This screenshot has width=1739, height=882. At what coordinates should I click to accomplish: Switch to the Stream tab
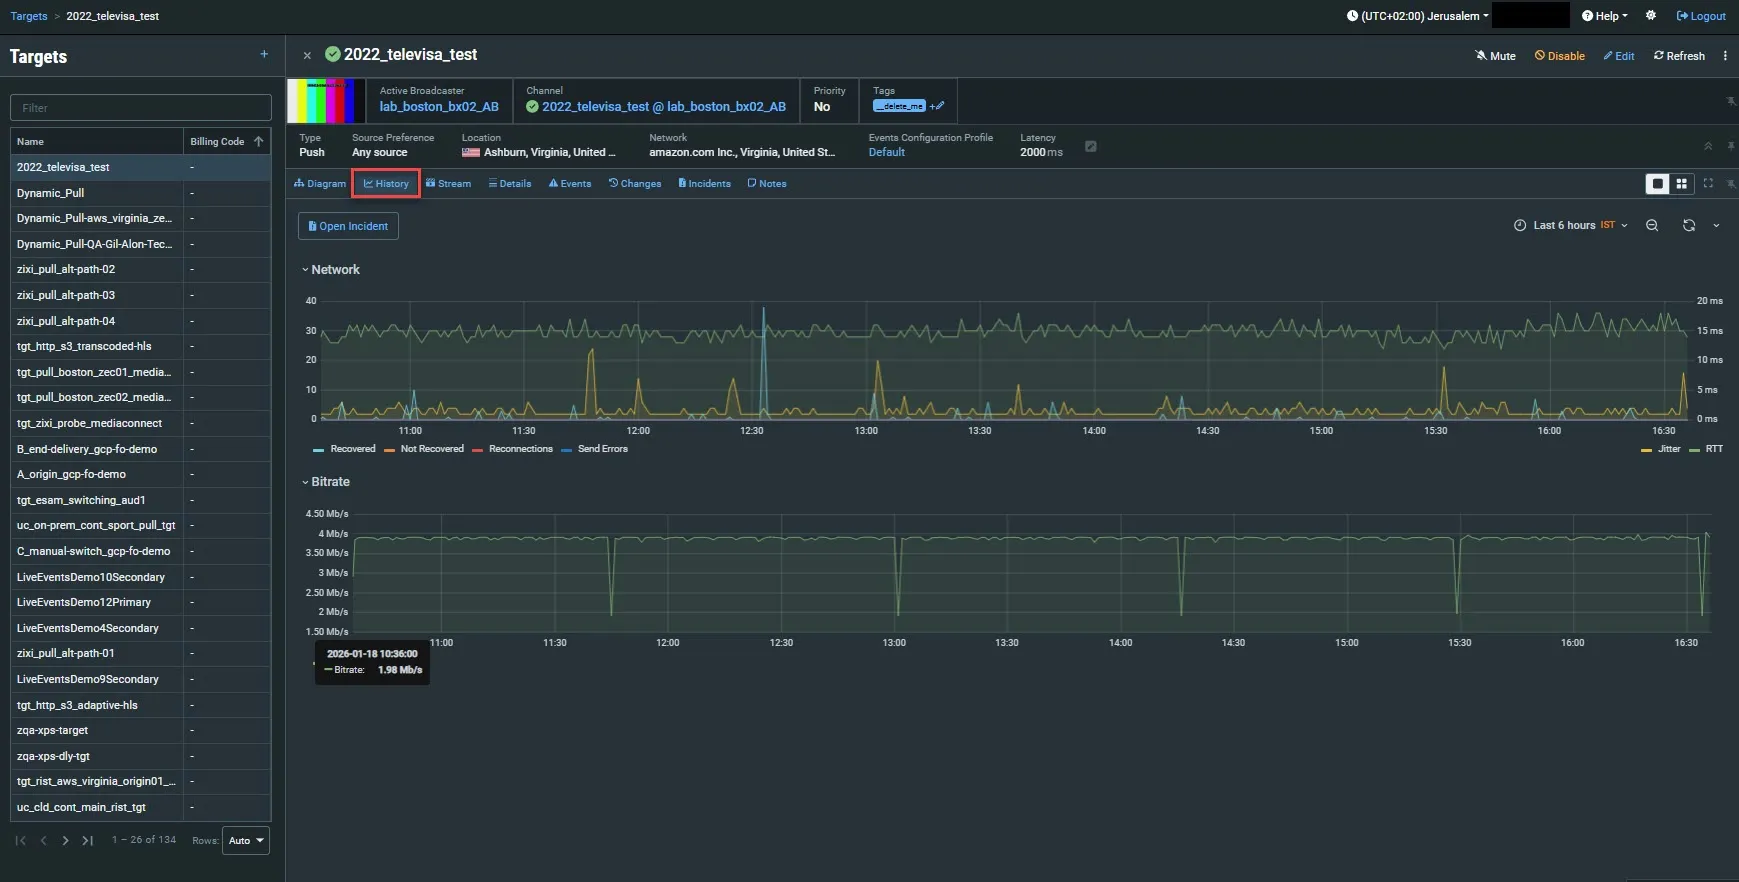[x=448, y=184]
